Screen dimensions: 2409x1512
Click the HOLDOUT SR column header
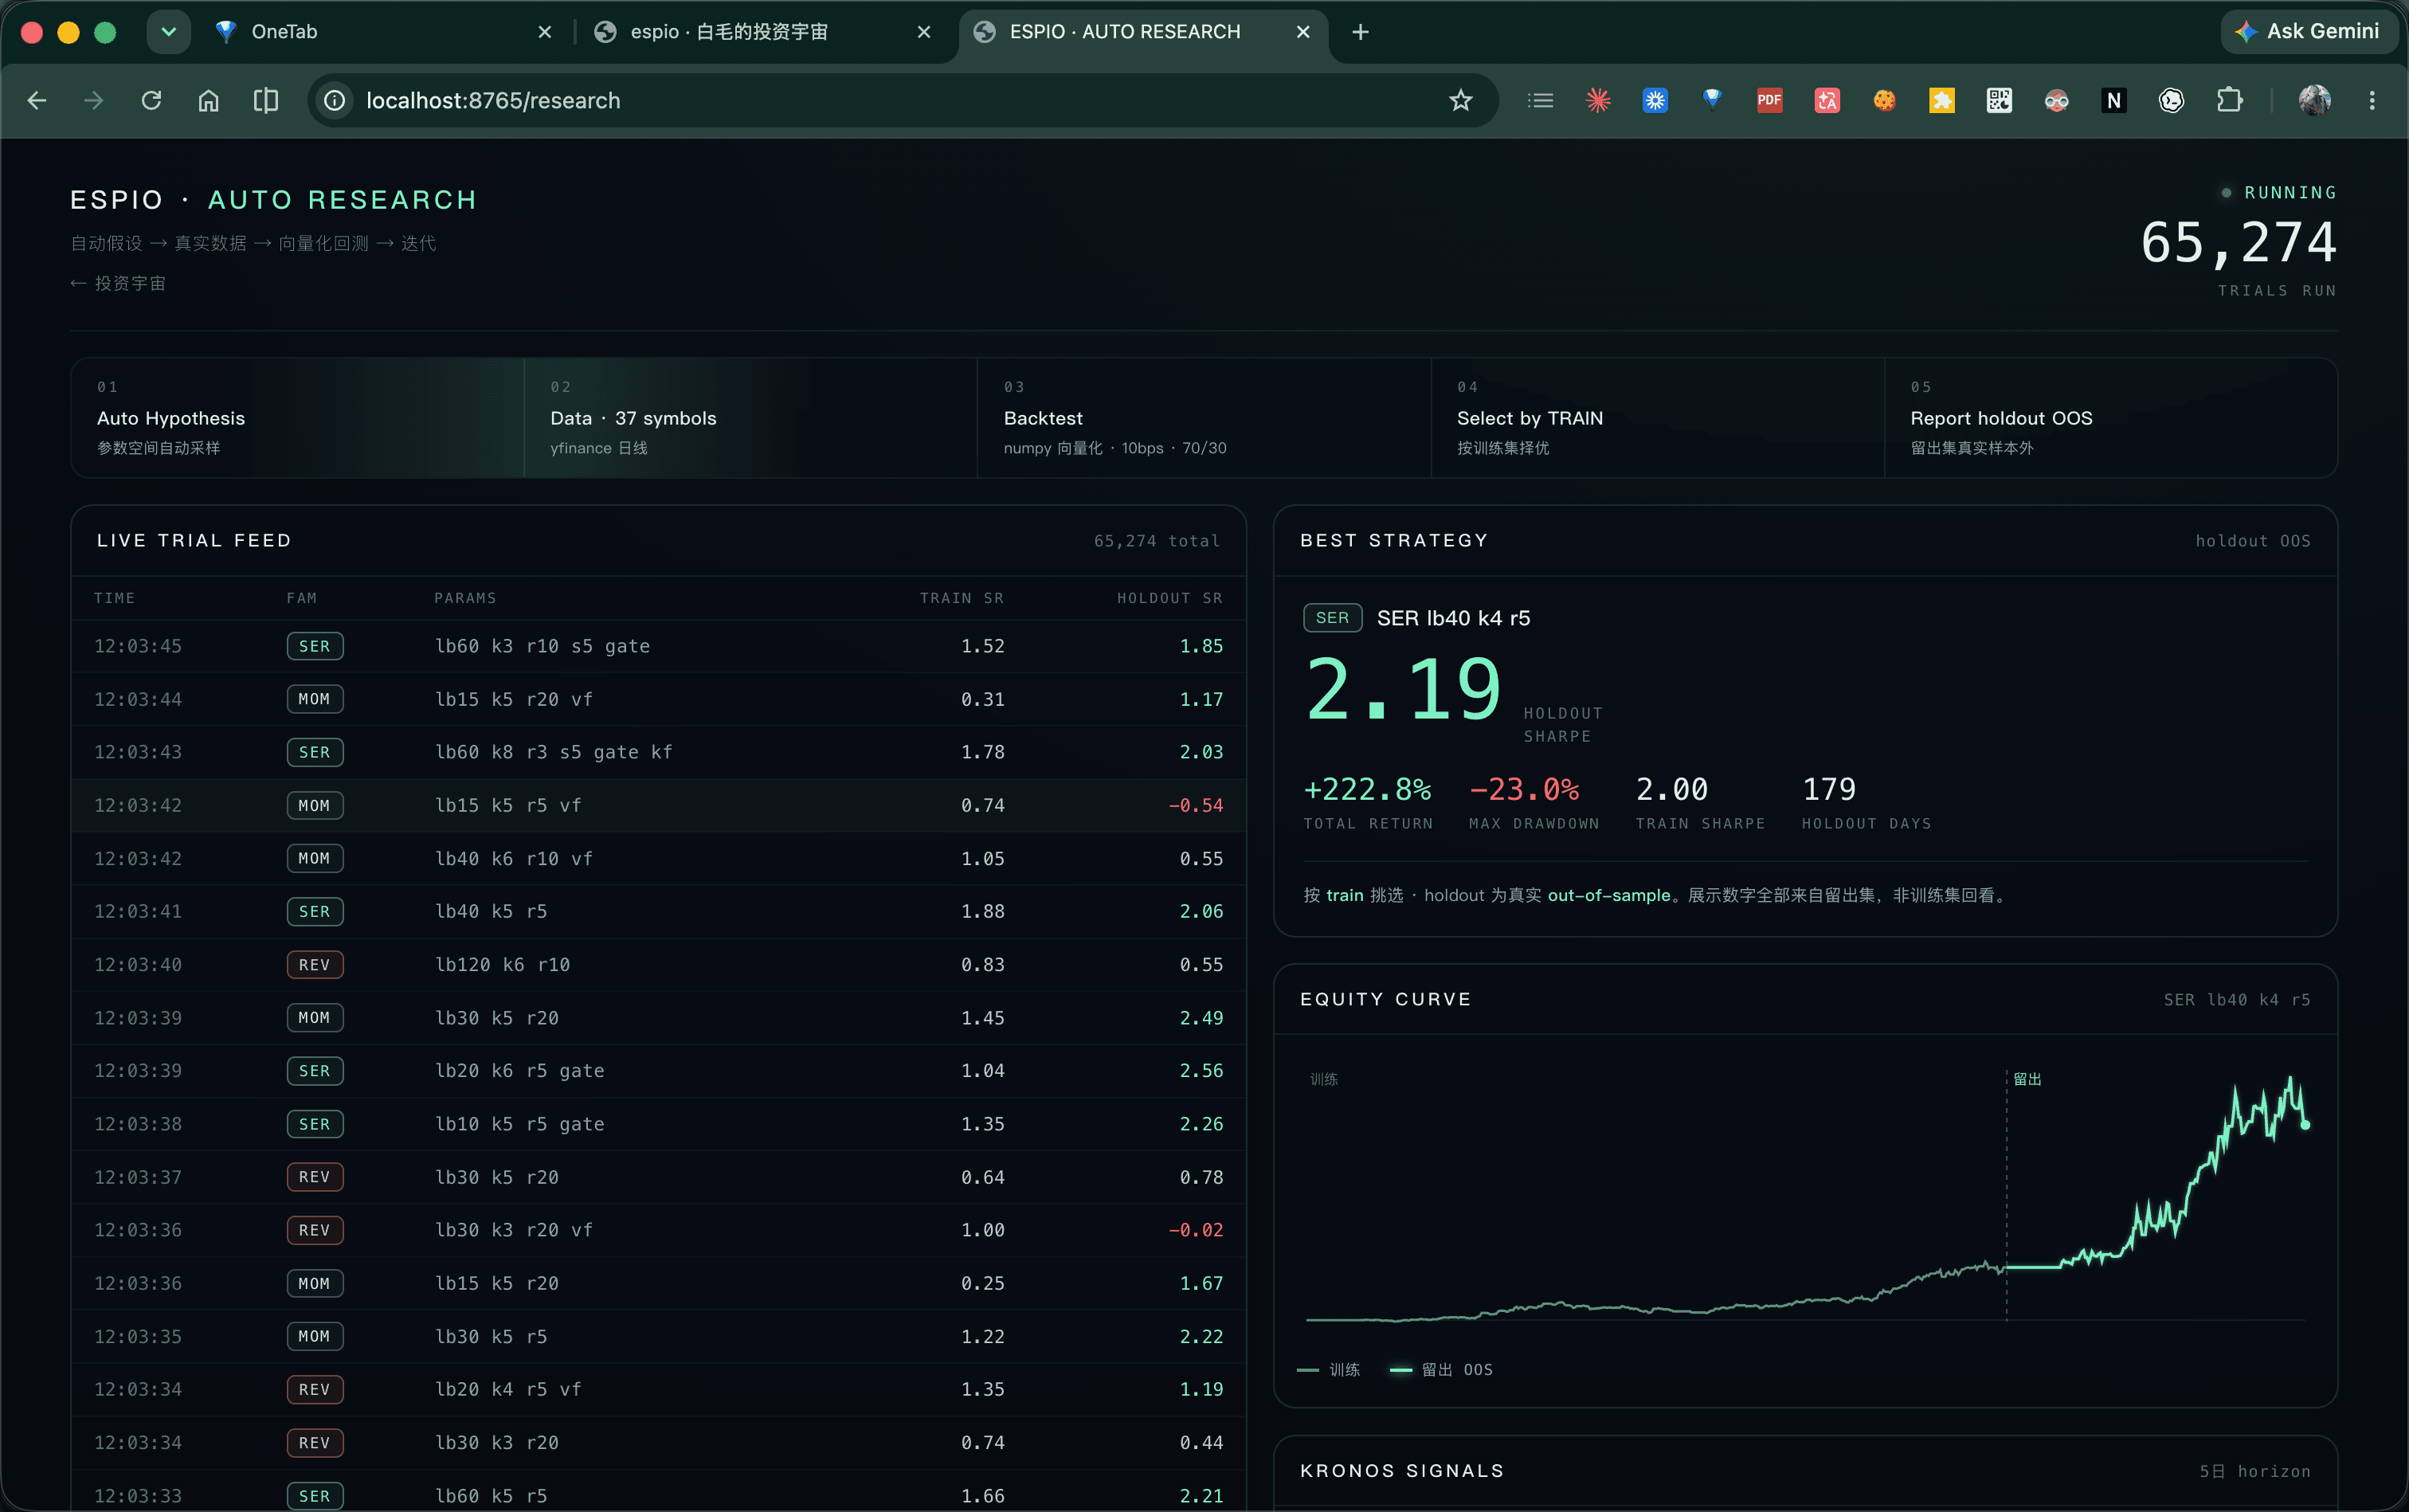(x=1169, y=598)
